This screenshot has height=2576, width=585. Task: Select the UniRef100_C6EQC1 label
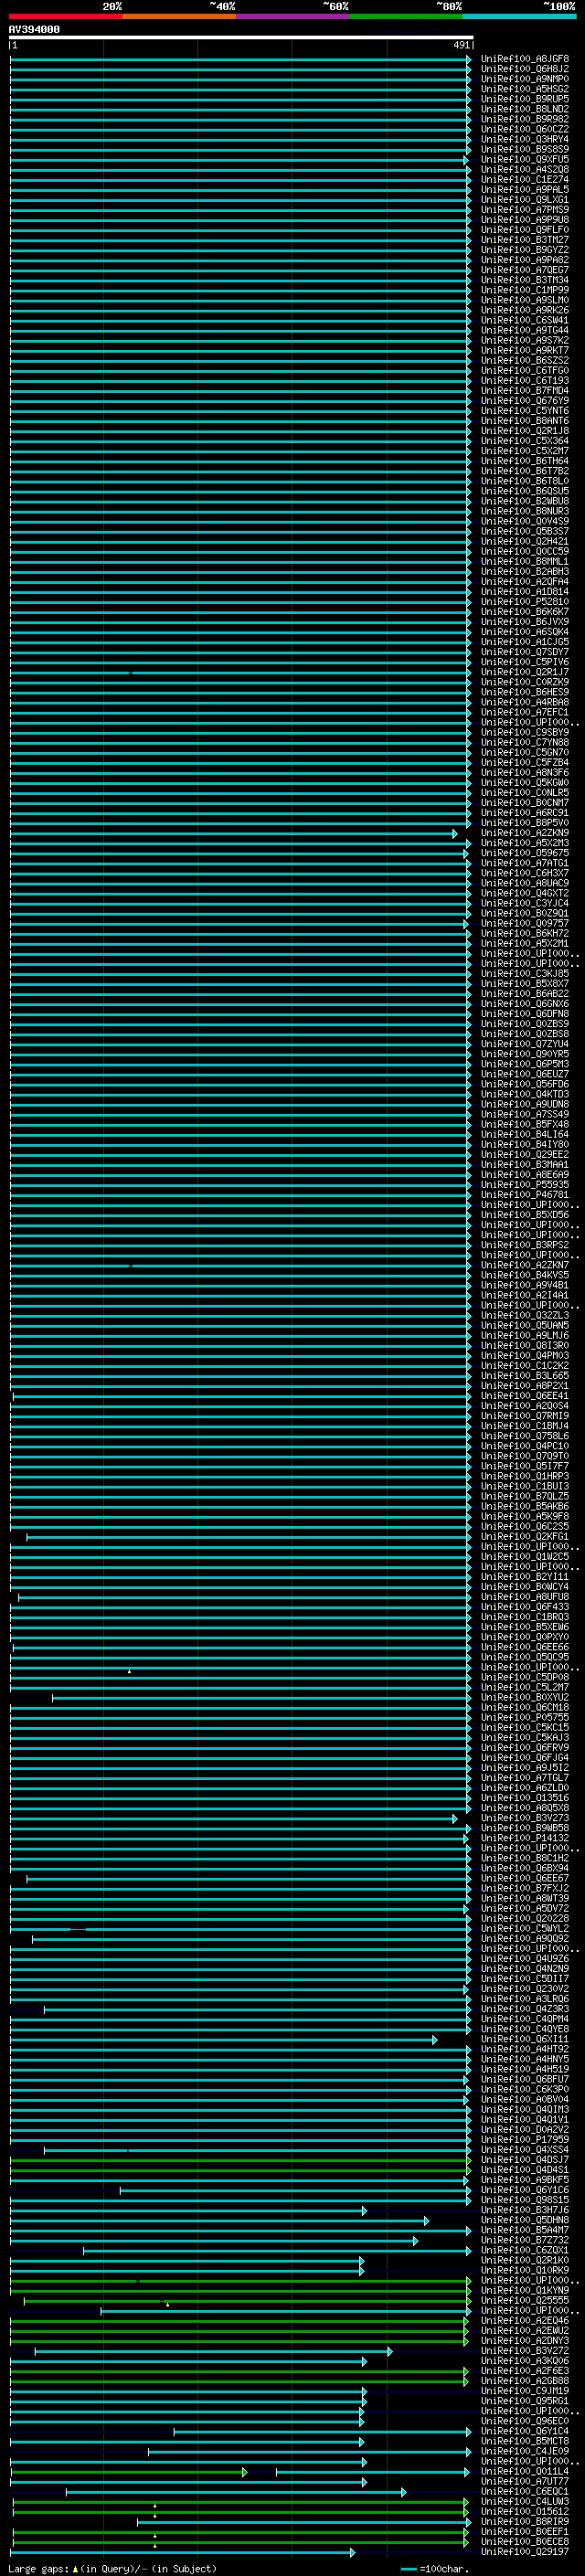pyautogui.click(x=525, y=2491)
